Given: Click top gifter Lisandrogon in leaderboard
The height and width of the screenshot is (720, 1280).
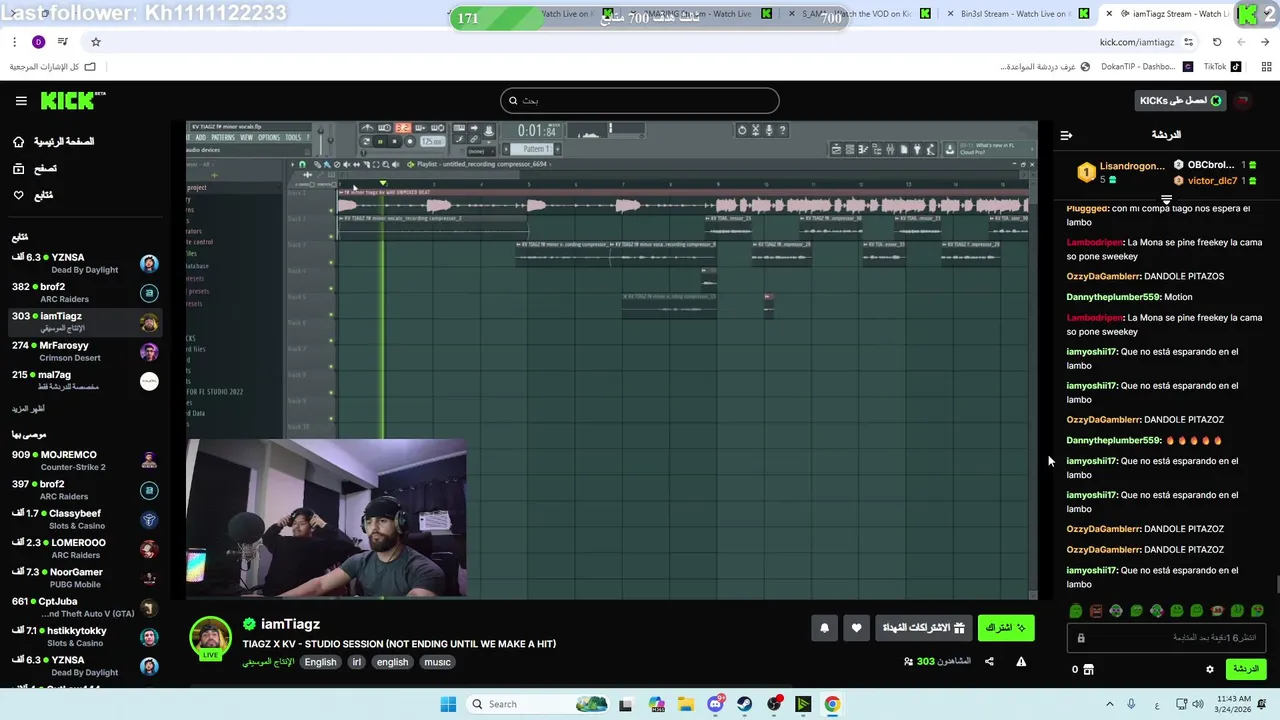Looking at the screenshot, I should click(1120, 172).
